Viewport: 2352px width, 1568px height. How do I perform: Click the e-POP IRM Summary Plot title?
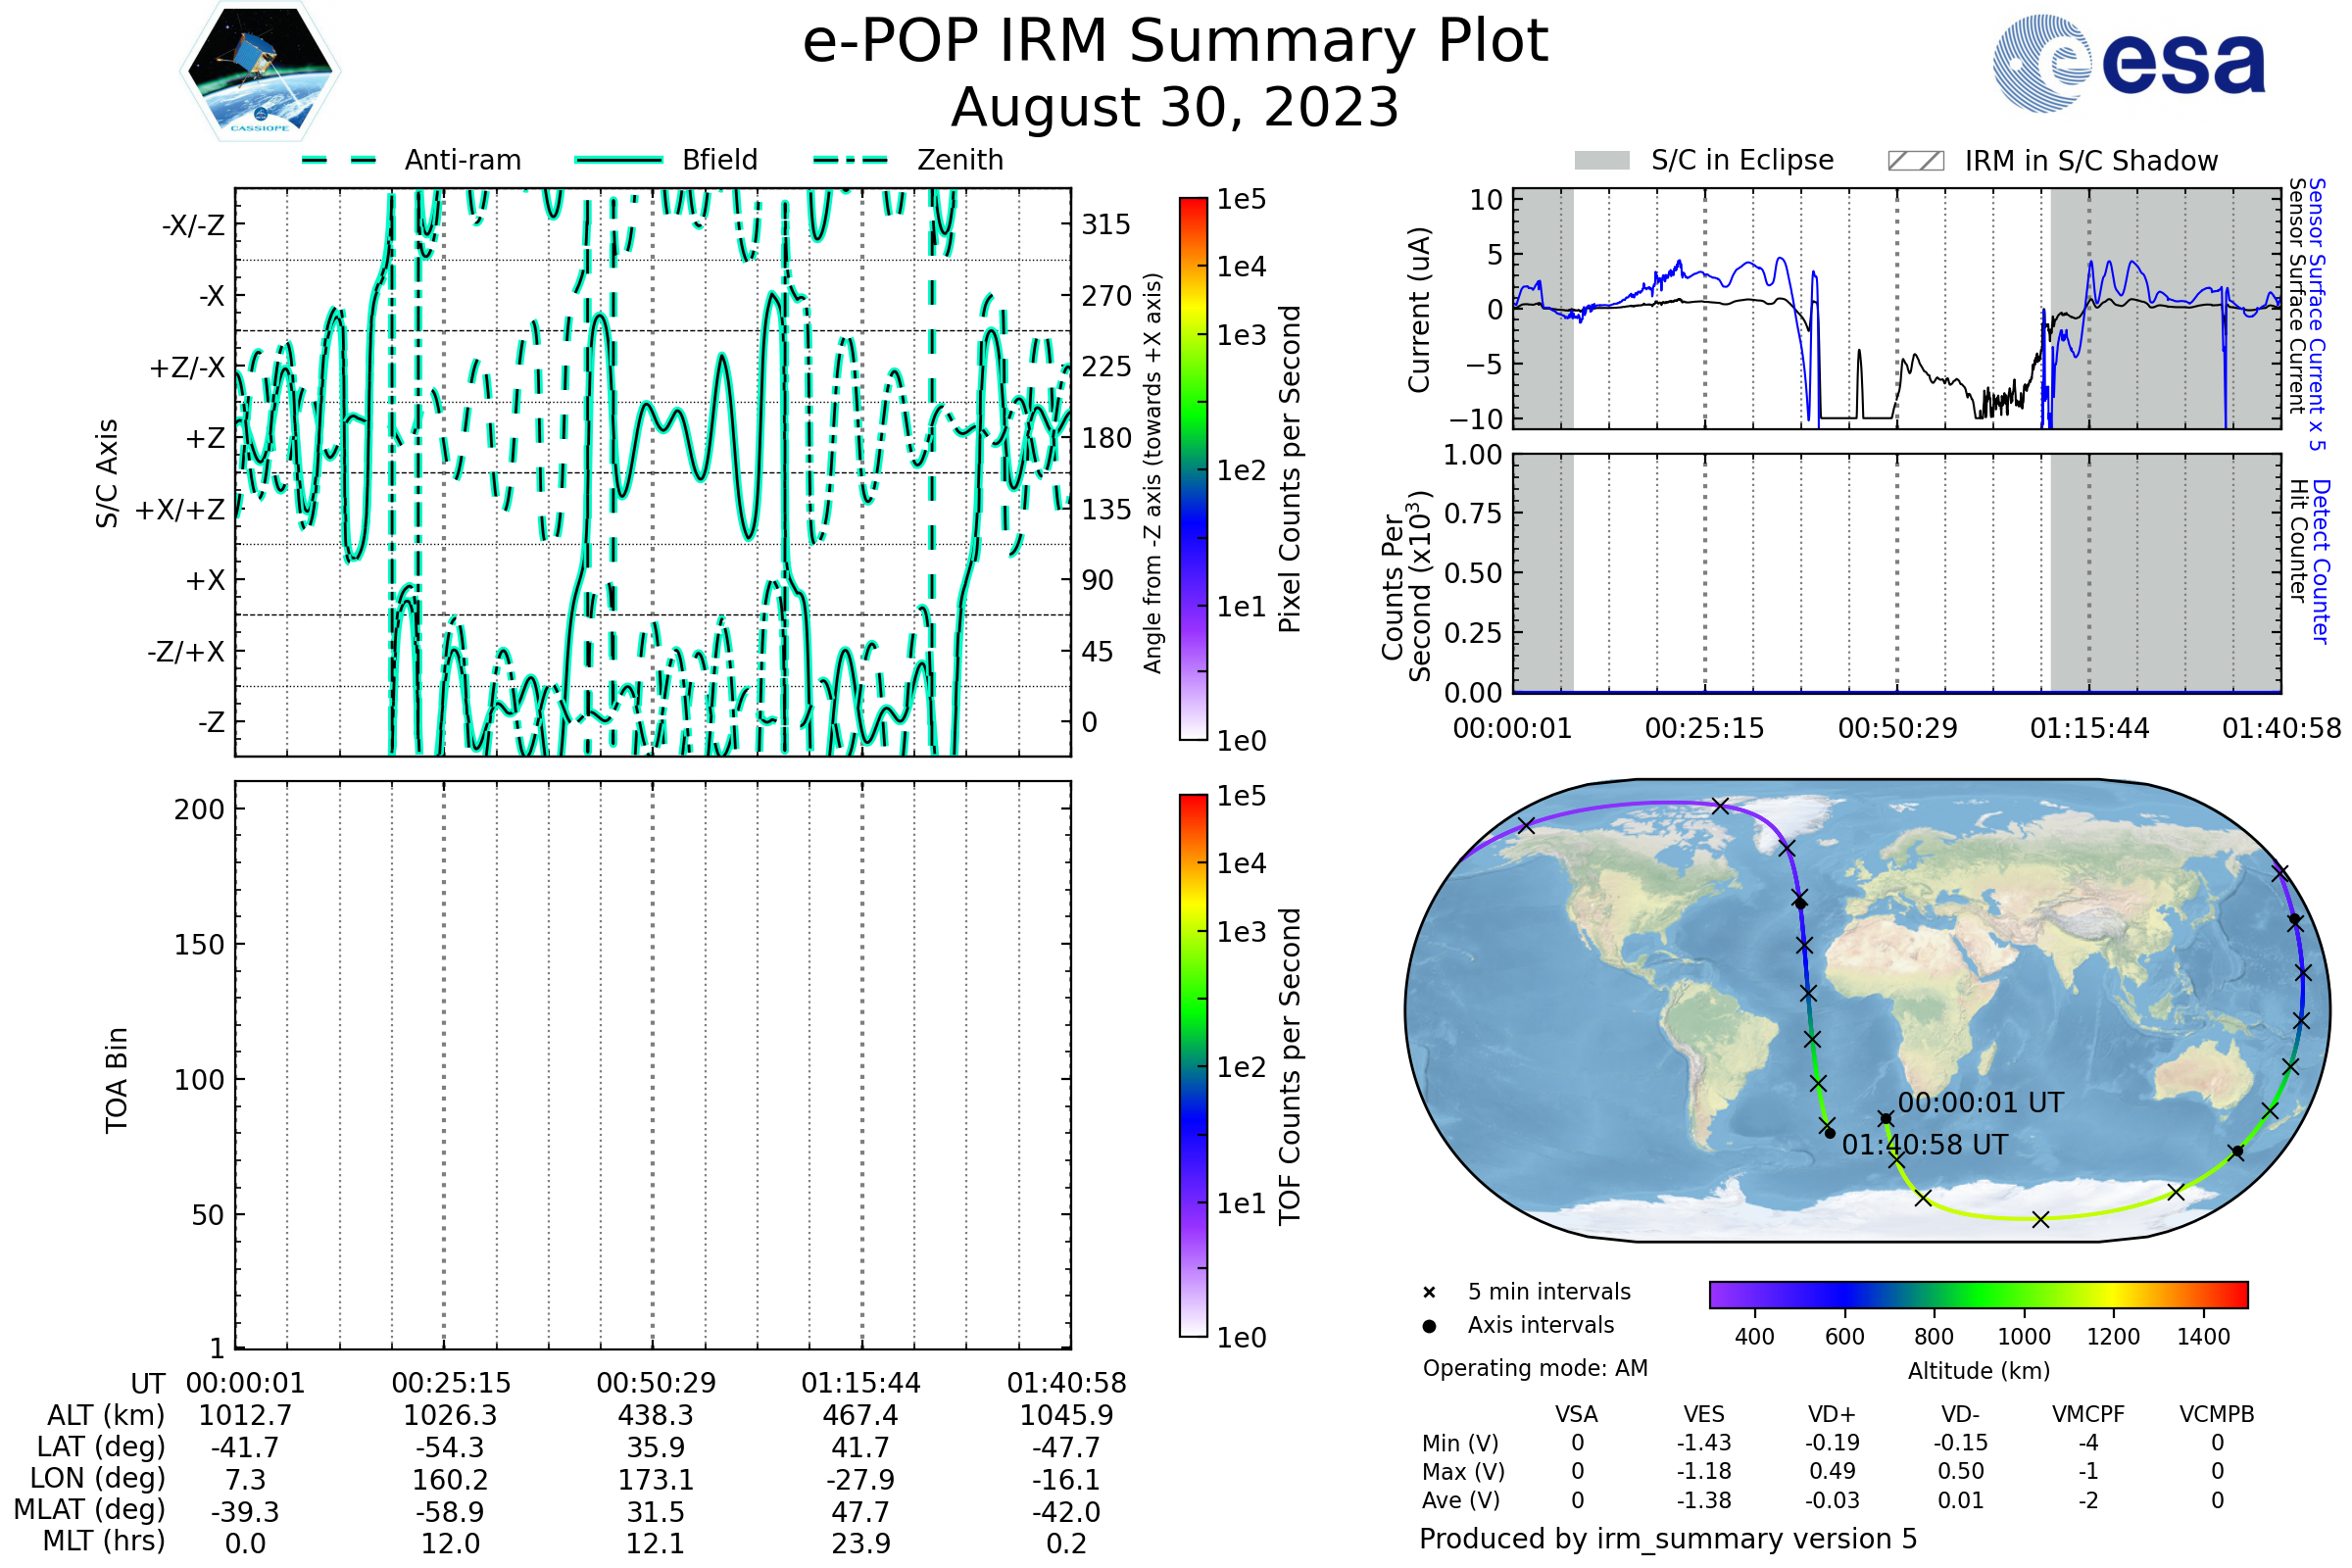pos(1175,42)
